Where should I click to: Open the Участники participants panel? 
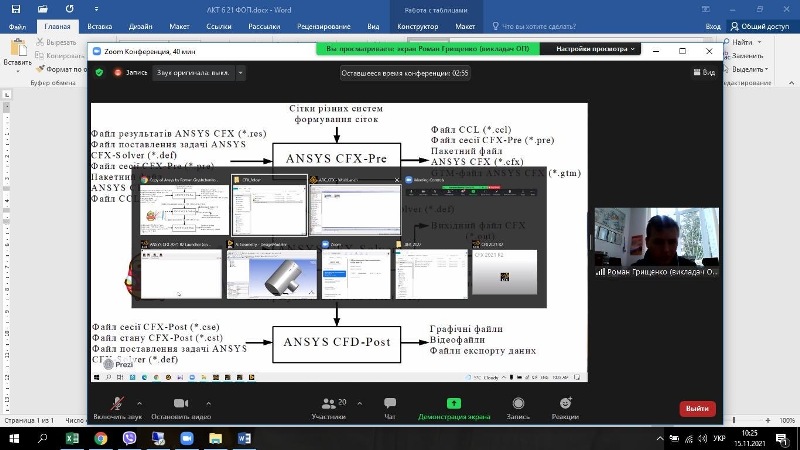point(329,404)
